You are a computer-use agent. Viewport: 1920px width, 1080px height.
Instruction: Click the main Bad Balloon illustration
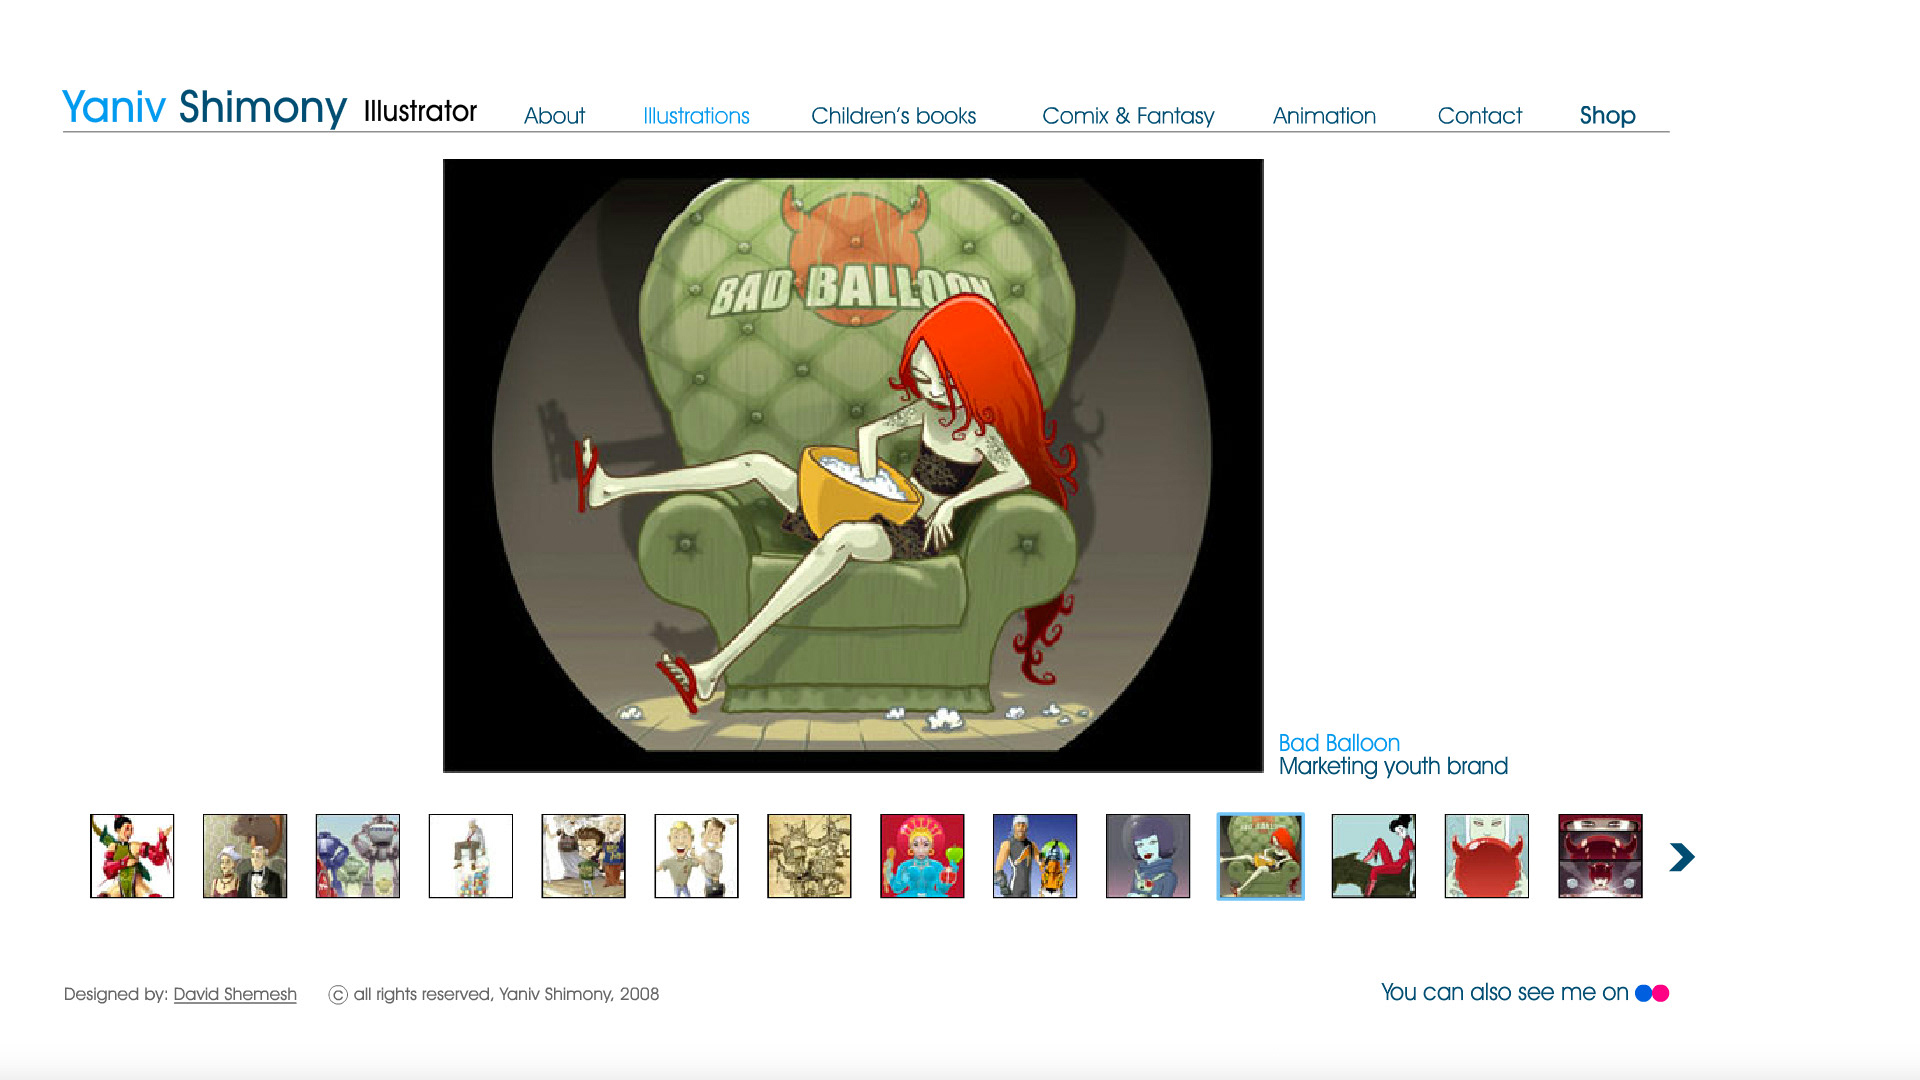(x=853, y=465)
